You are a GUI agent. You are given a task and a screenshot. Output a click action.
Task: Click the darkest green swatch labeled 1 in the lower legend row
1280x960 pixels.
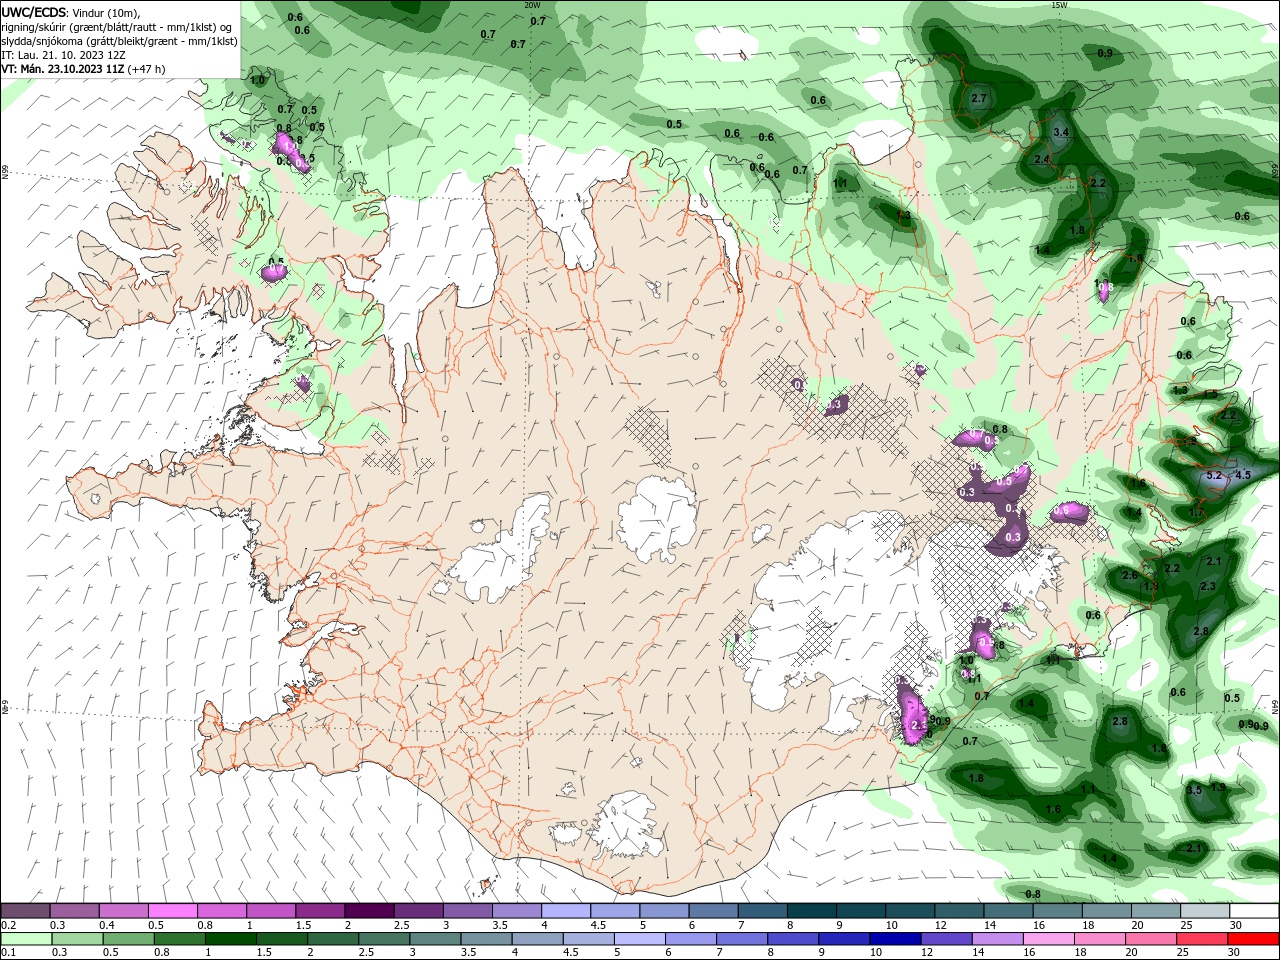(x=230, y=938)
